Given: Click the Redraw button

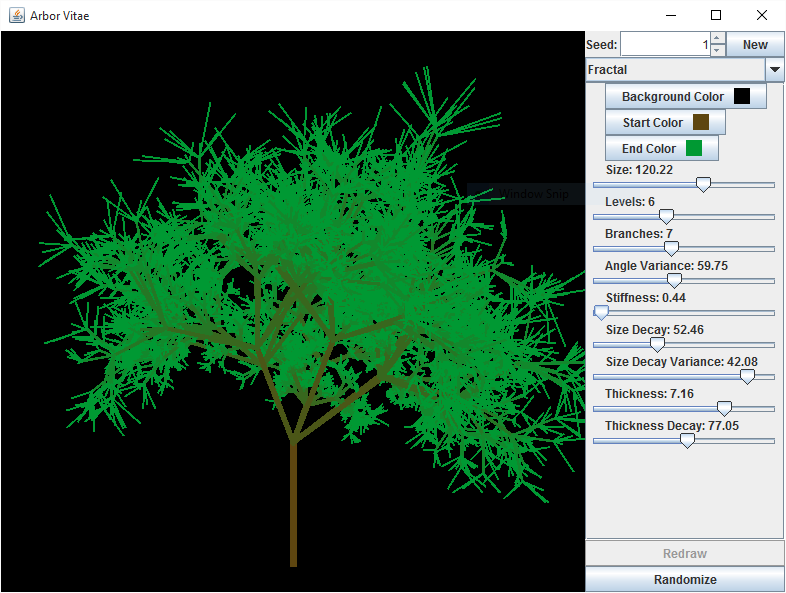Looking at the screenshot, I should click(685, 553).
